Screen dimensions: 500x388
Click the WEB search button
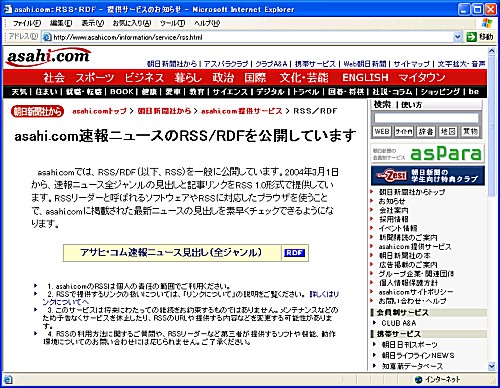382,131
